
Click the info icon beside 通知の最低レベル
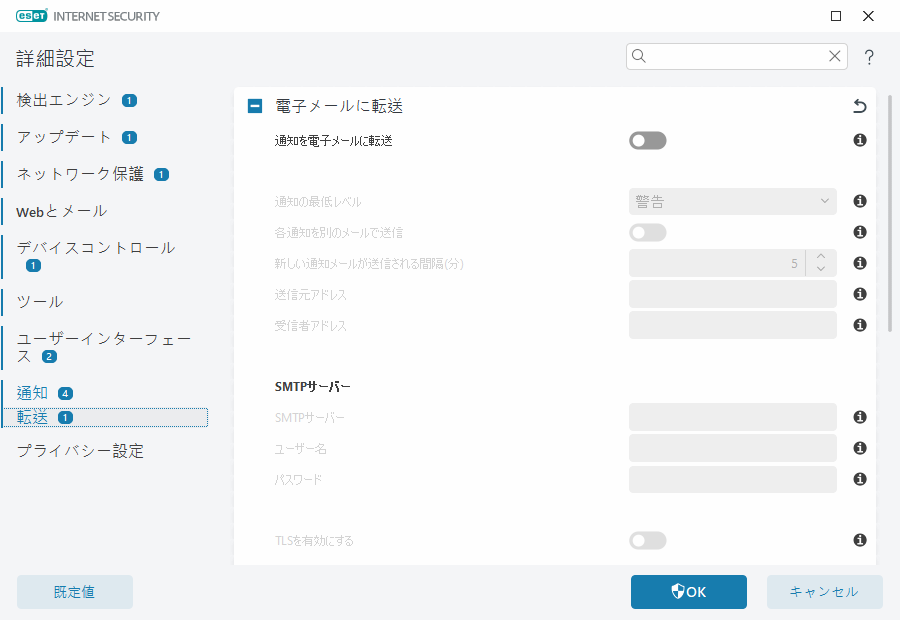(859, 201)
